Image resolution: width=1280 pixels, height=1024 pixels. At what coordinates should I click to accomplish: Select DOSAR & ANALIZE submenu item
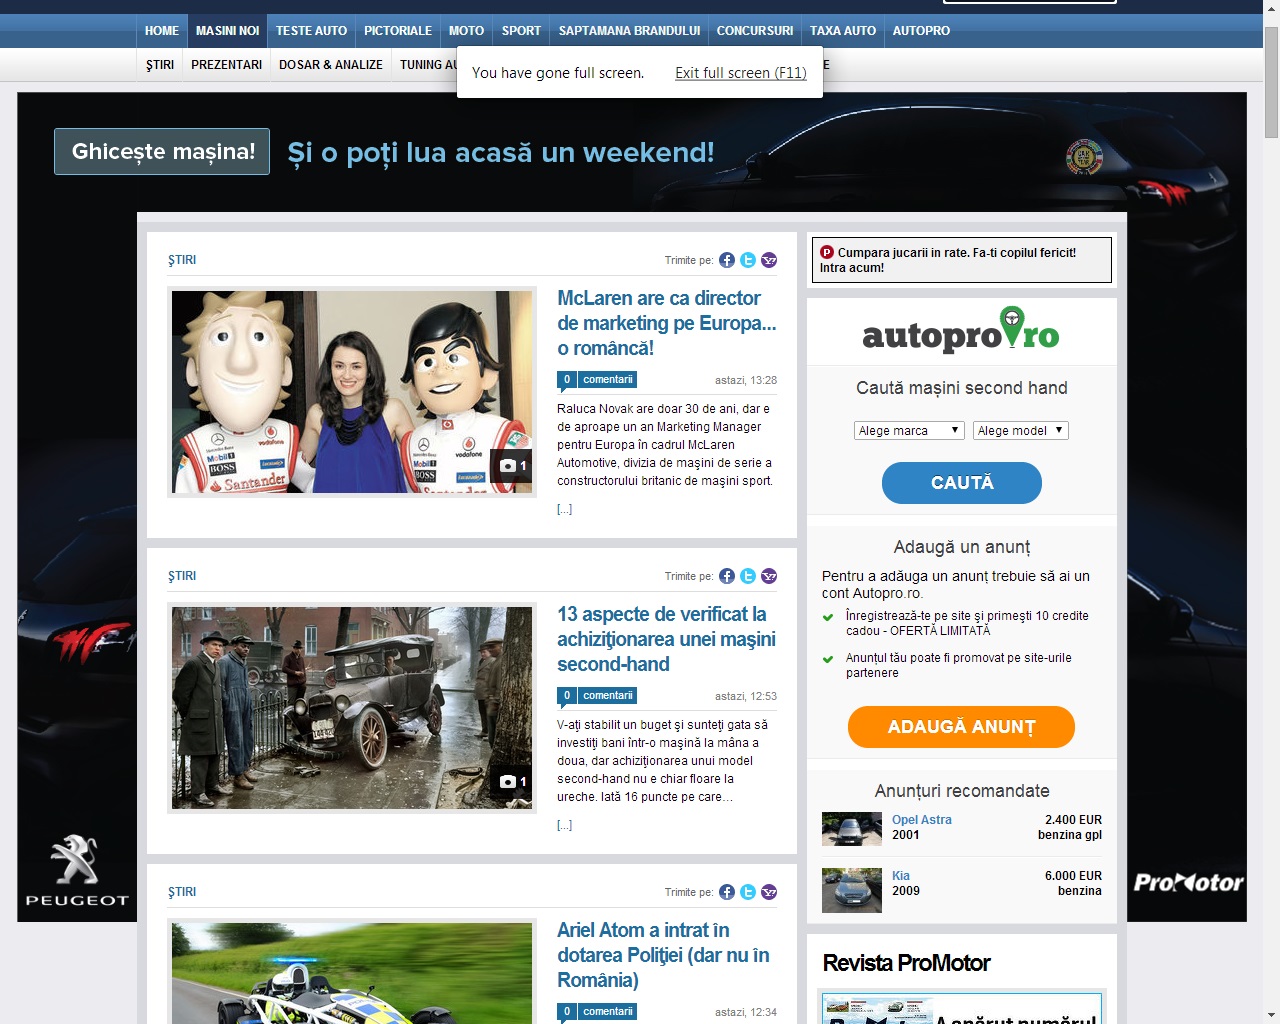330,65
